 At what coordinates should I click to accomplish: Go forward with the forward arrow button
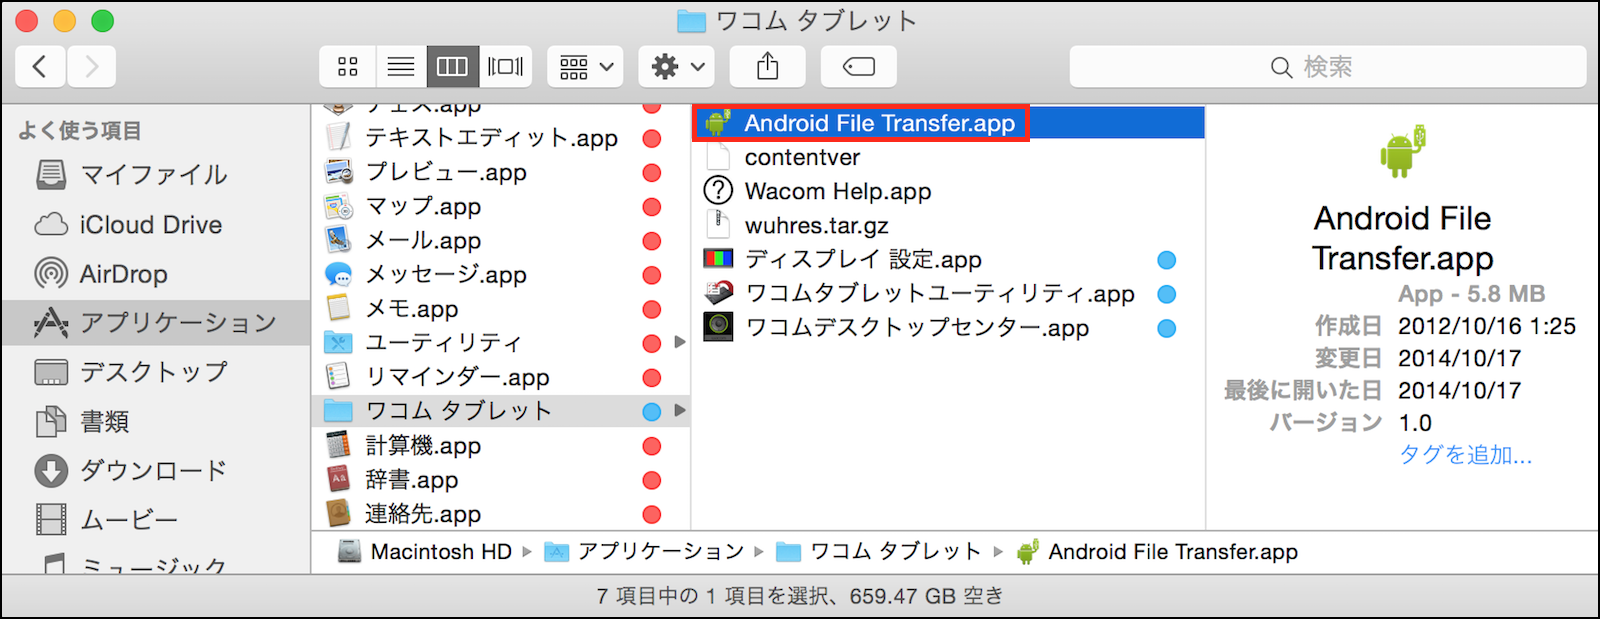point(92,67)
